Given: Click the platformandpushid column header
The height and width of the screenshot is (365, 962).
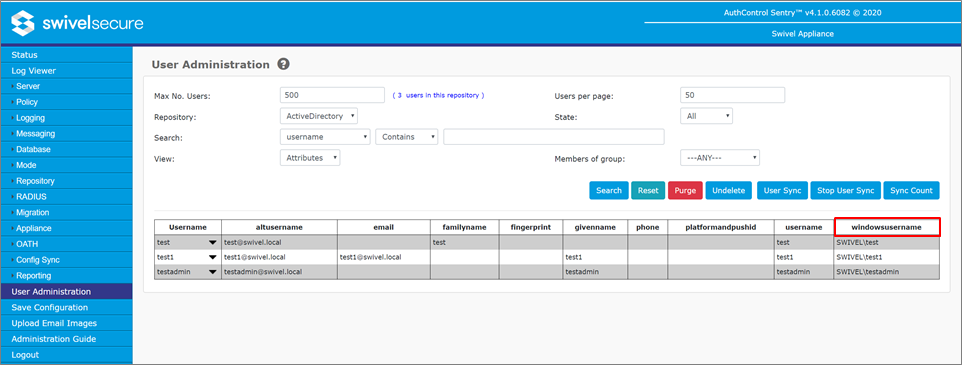Looking at the screenshot, I should coord(721,228).
